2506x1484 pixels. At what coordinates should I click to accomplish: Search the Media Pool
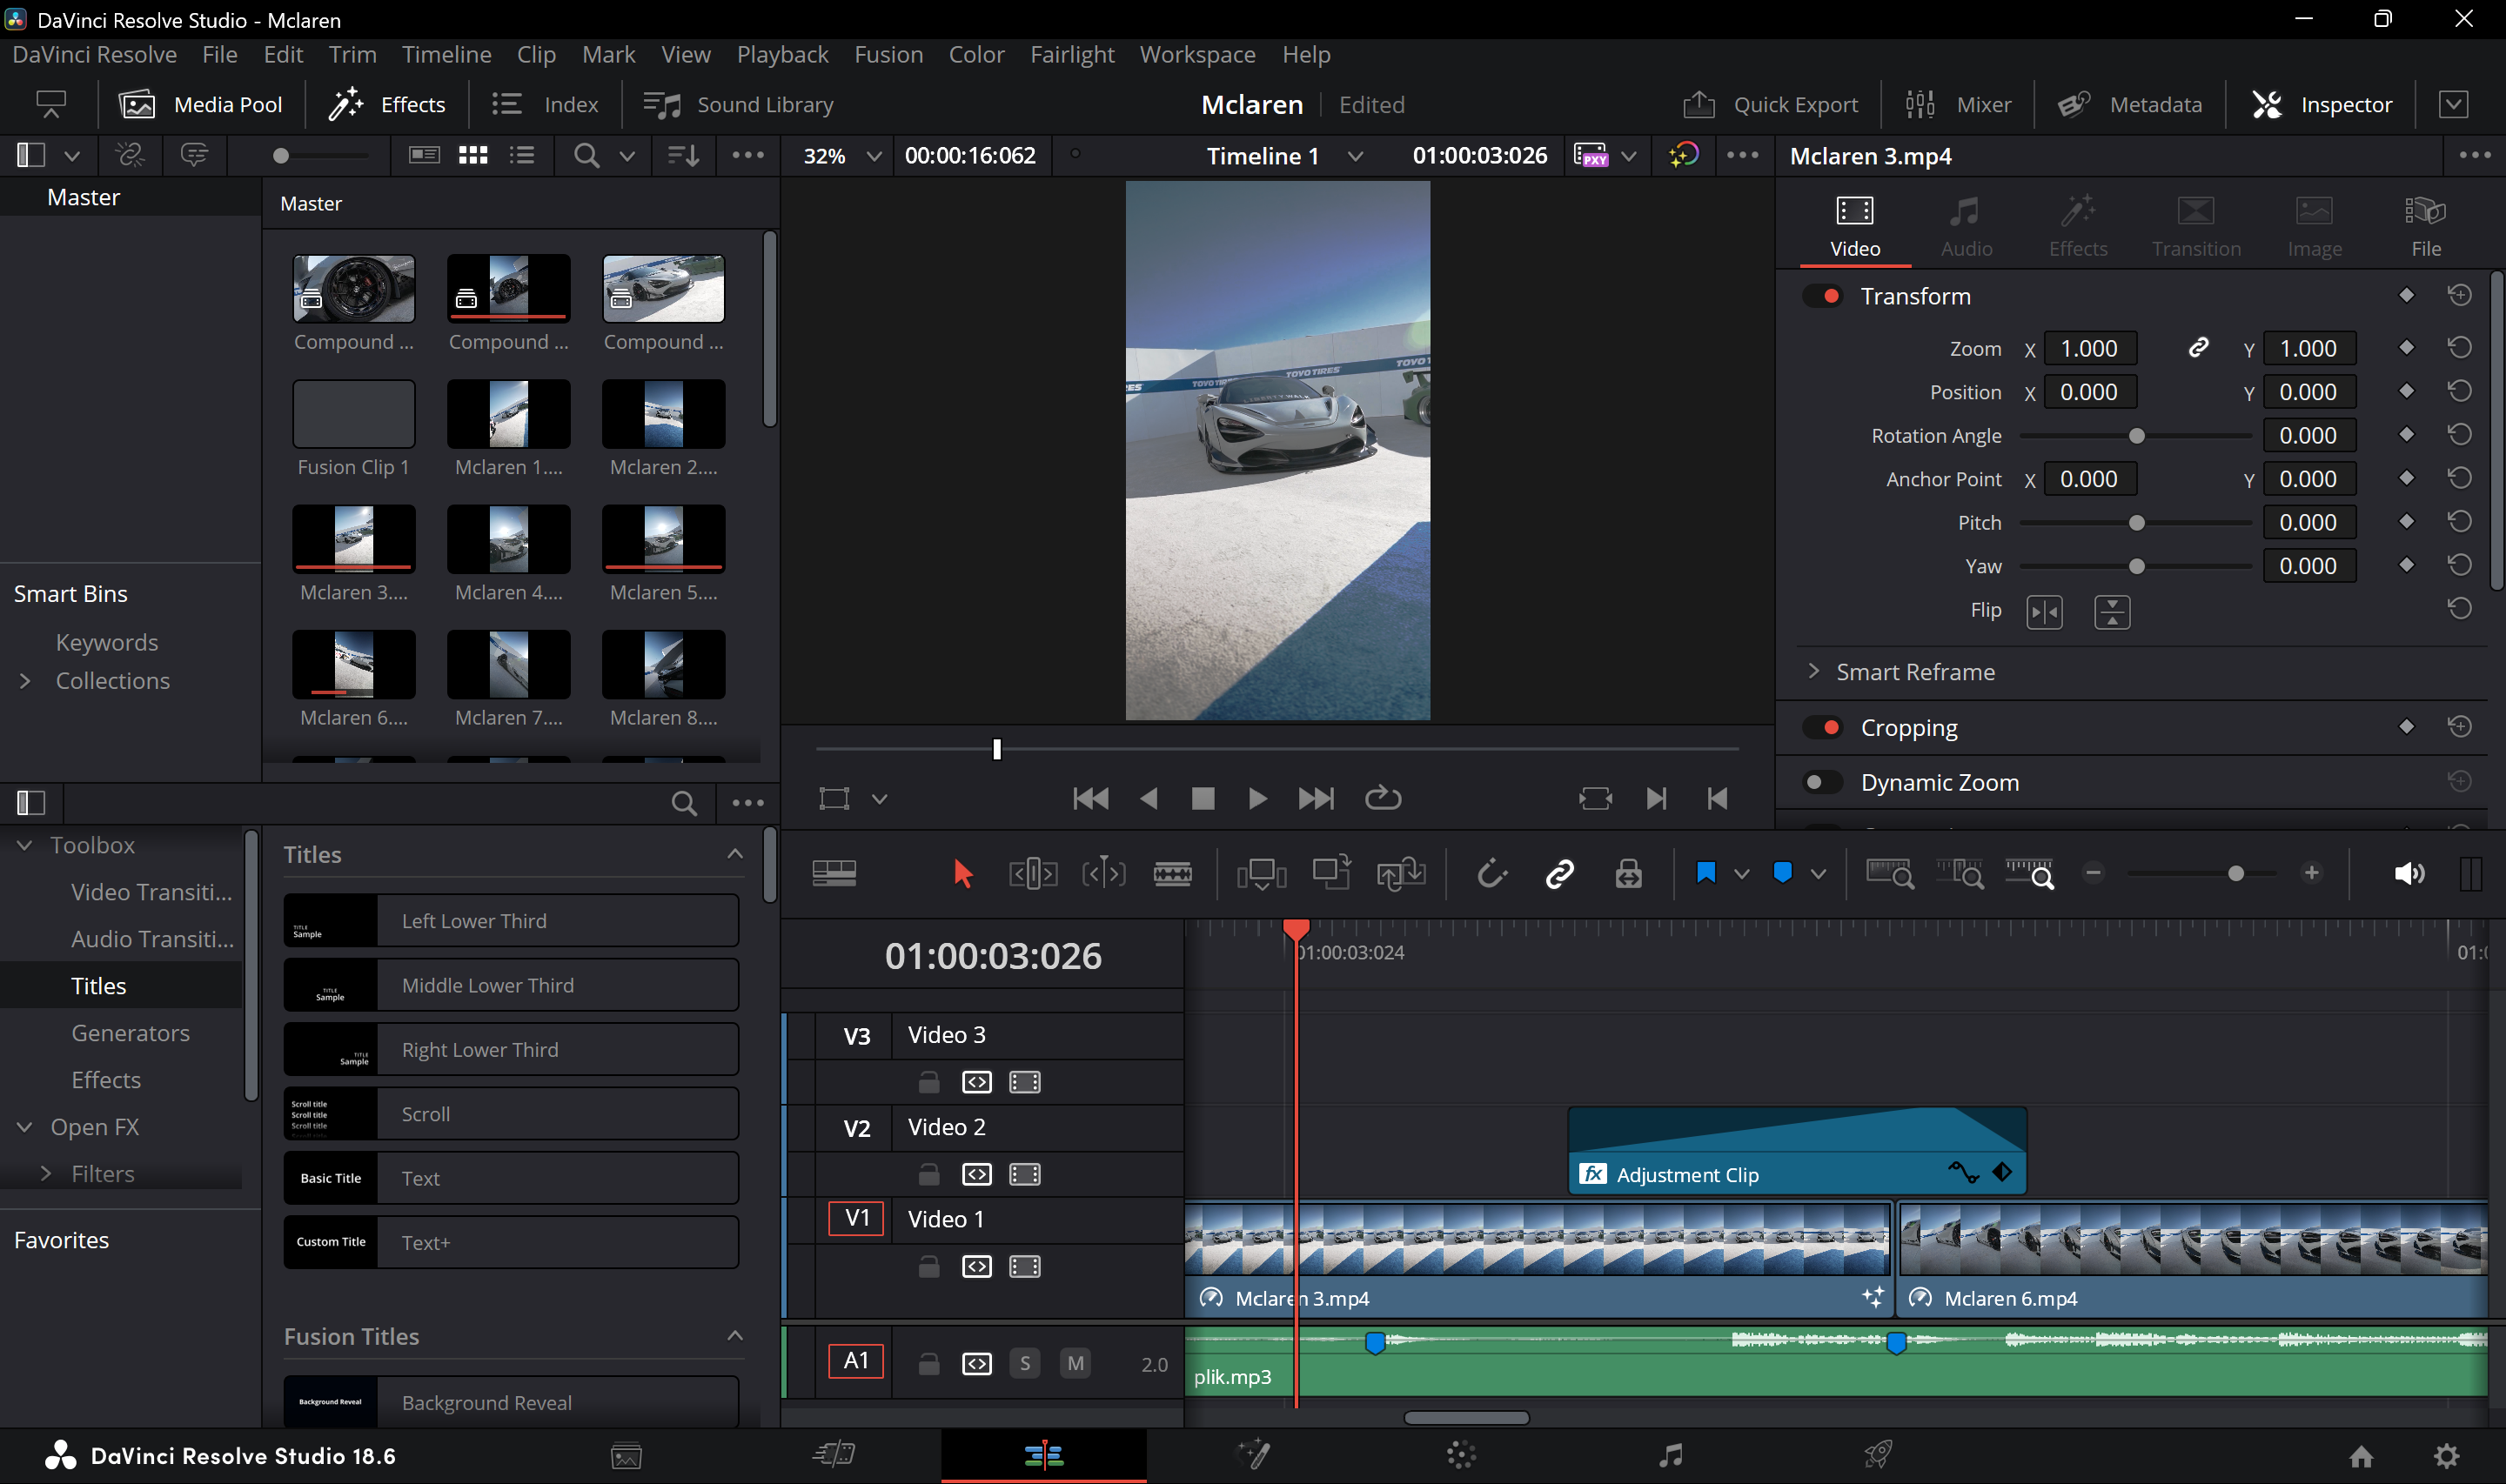click(x=586, y=155)
